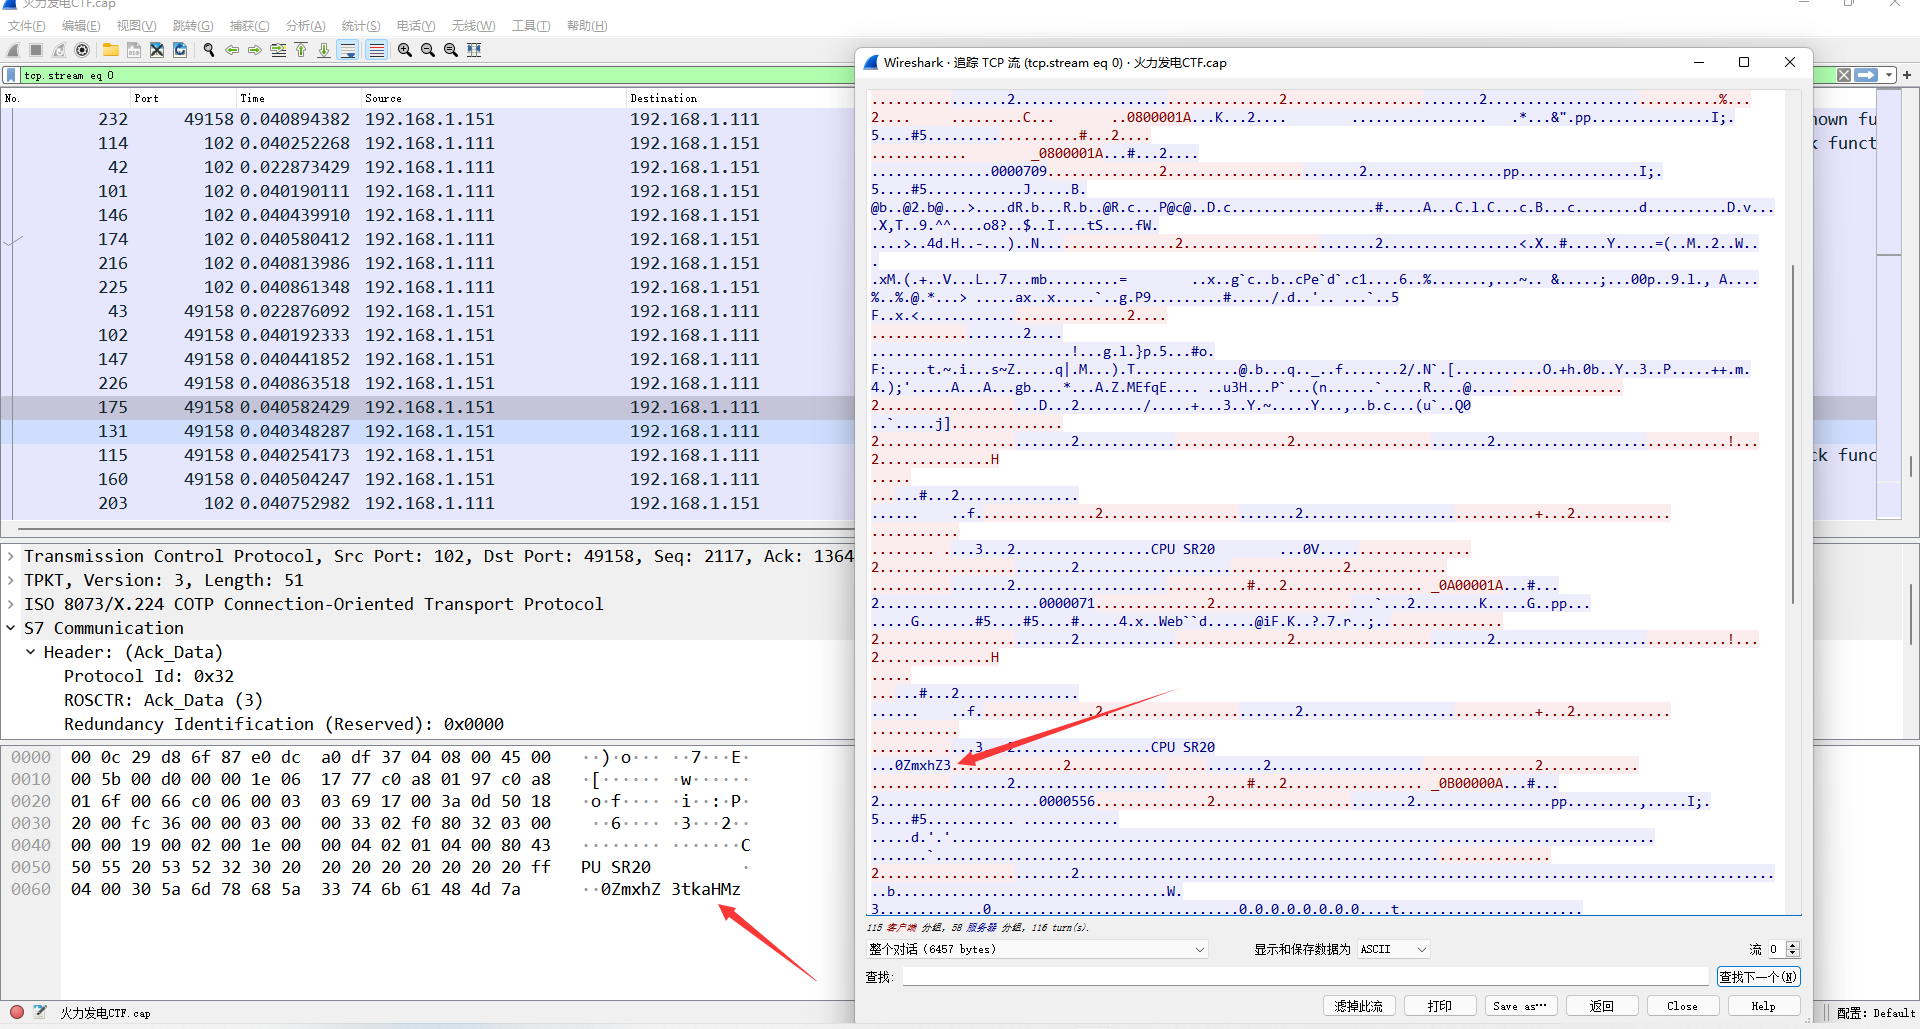This screenshot has height=1029, width=1920.
Task: Click the start capture shark fin icon
Action: (14, 50)
